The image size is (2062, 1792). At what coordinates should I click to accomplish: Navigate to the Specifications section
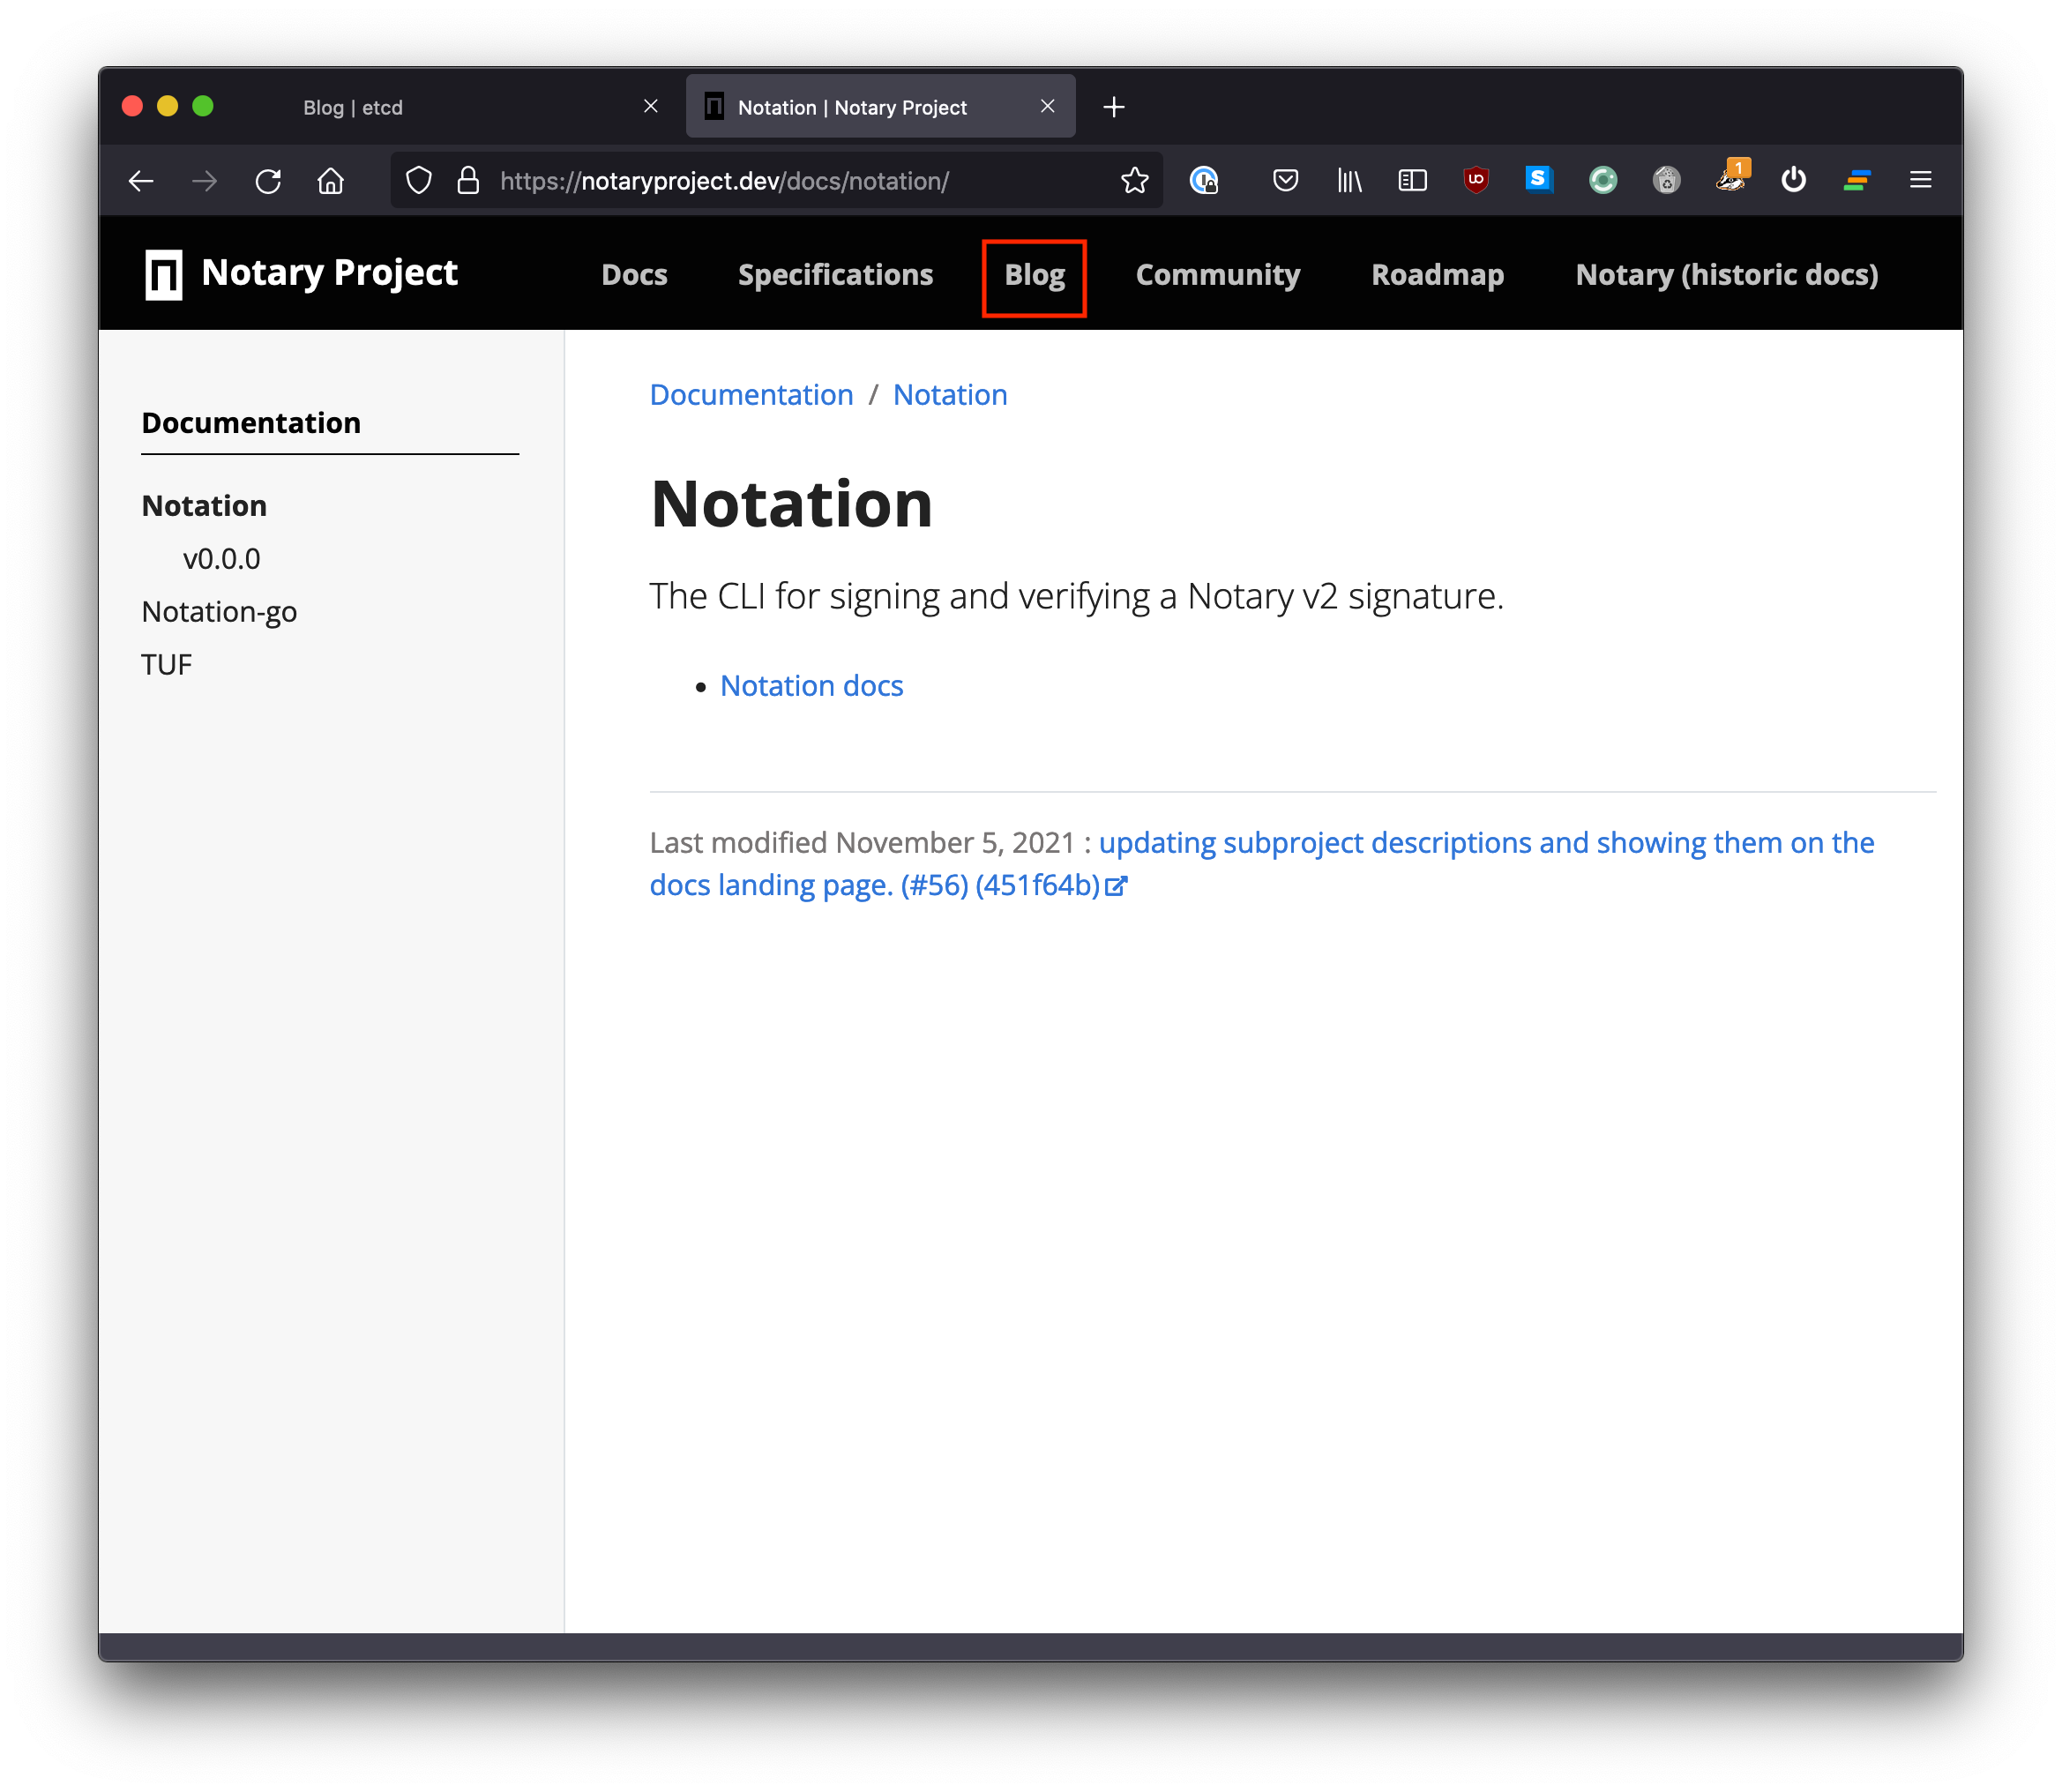tap(835, 275)
